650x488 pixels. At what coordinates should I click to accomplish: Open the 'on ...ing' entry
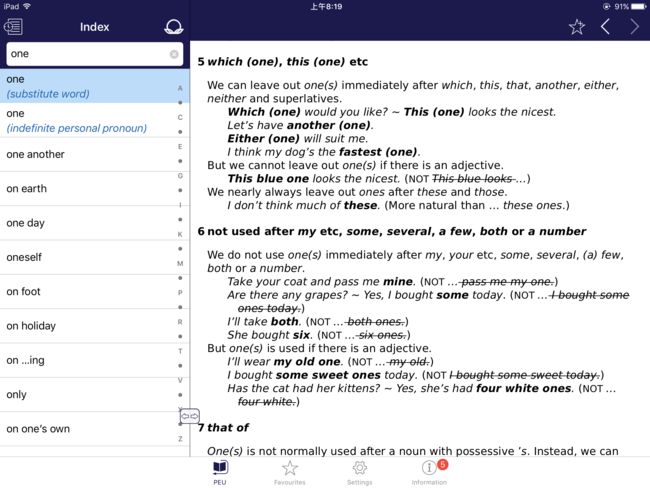click(x=95, y=361)
